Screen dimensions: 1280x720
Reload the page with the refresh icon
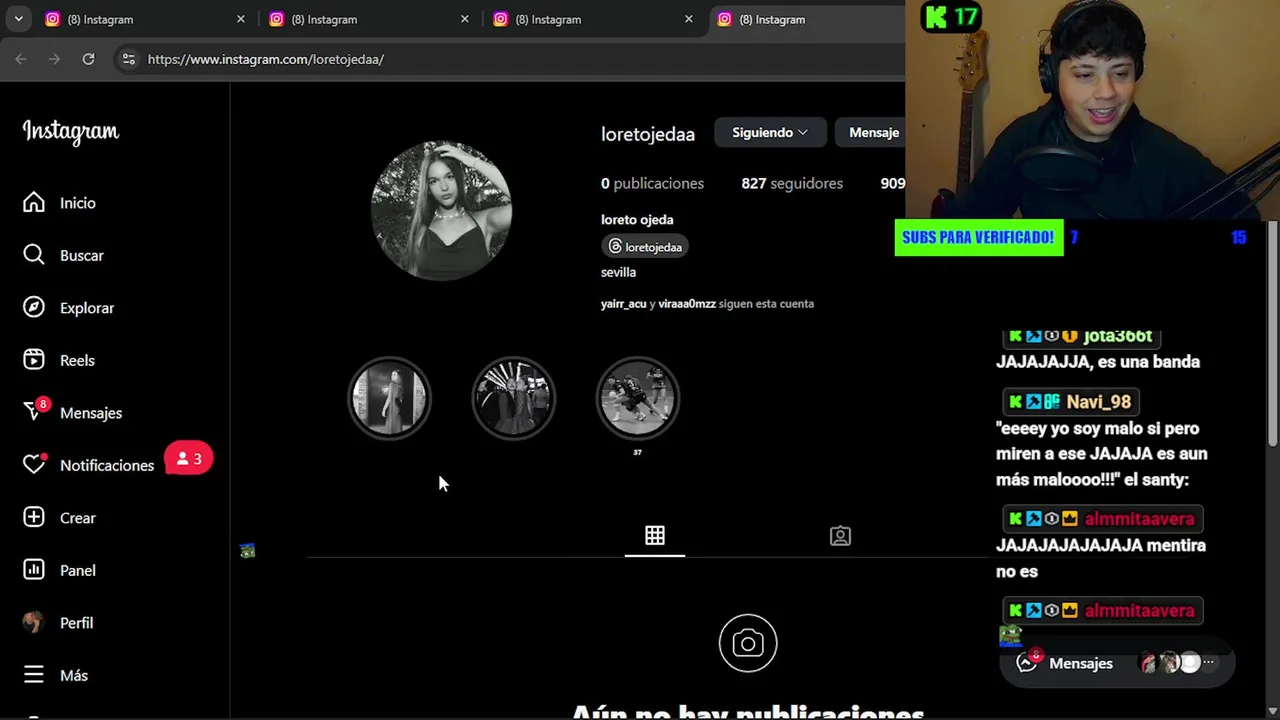[88, 59]
